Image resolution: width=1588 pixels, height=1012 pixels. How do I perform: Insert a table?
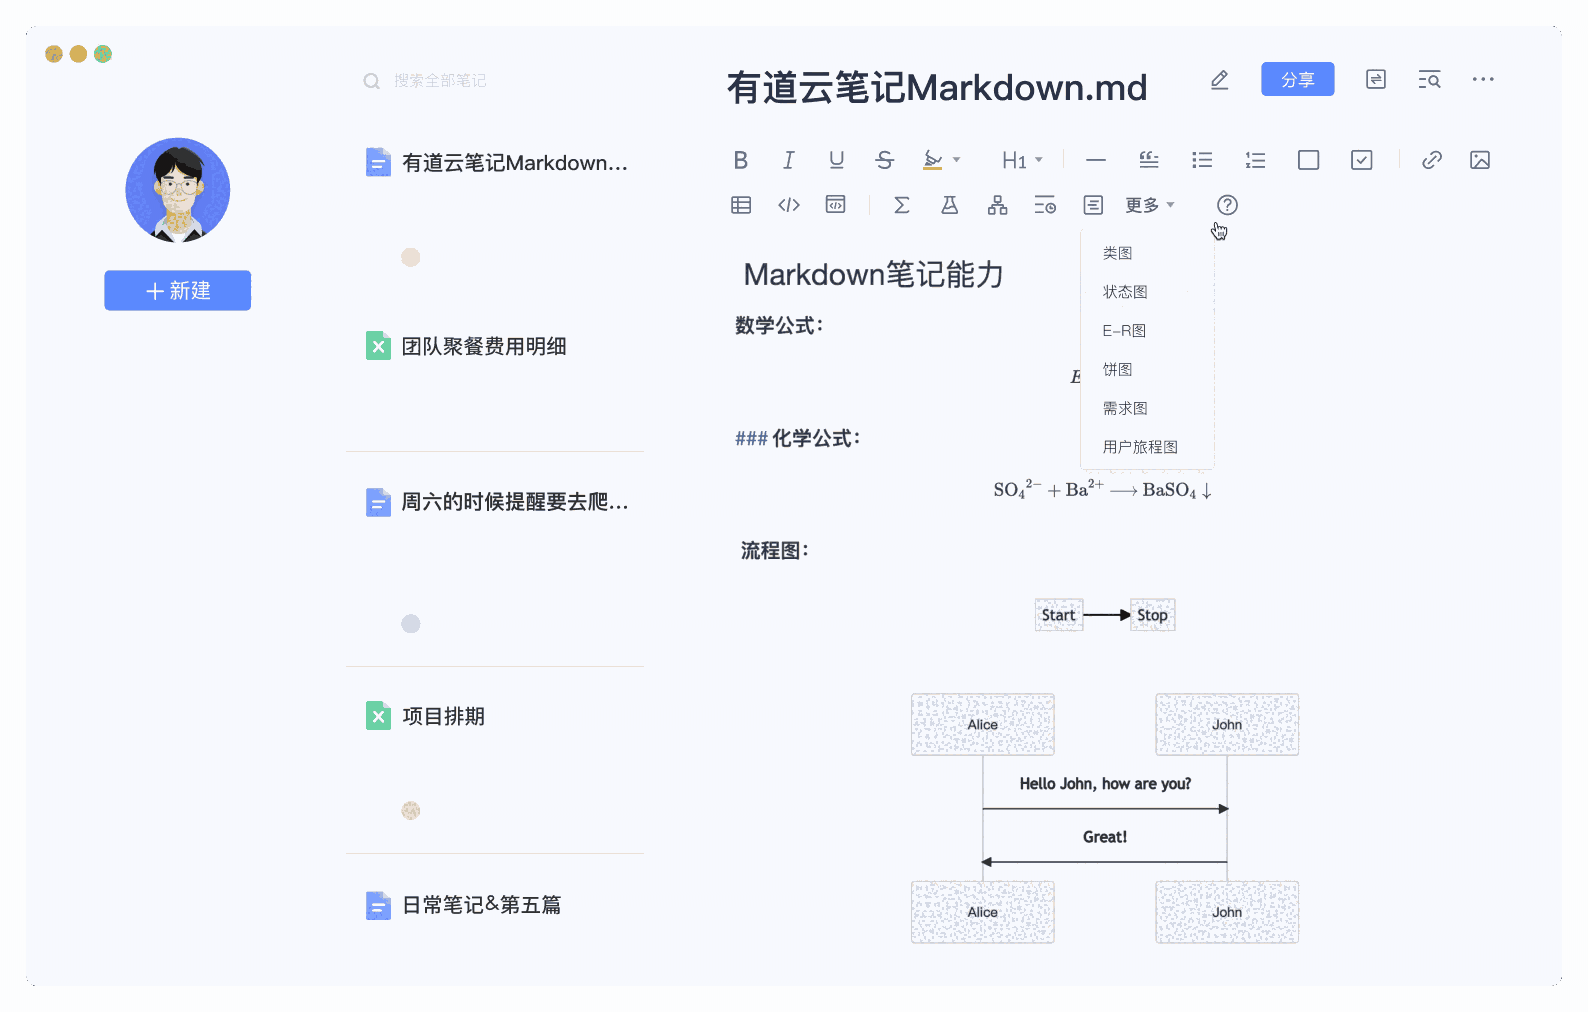(741, 205)
